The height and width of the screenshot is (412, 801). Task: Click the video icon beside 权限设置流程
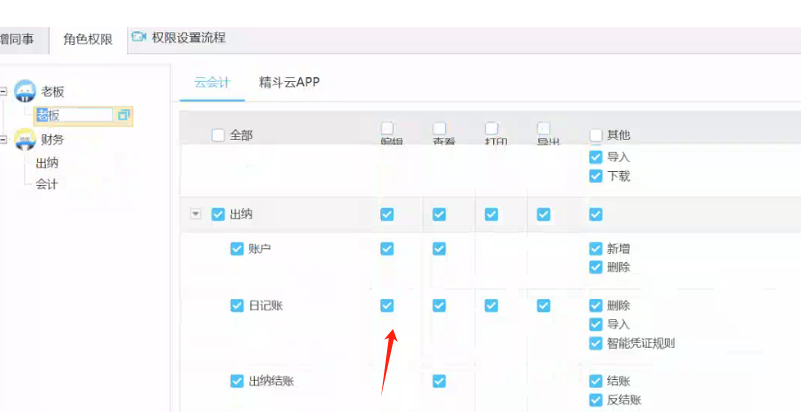pos(138,38)
